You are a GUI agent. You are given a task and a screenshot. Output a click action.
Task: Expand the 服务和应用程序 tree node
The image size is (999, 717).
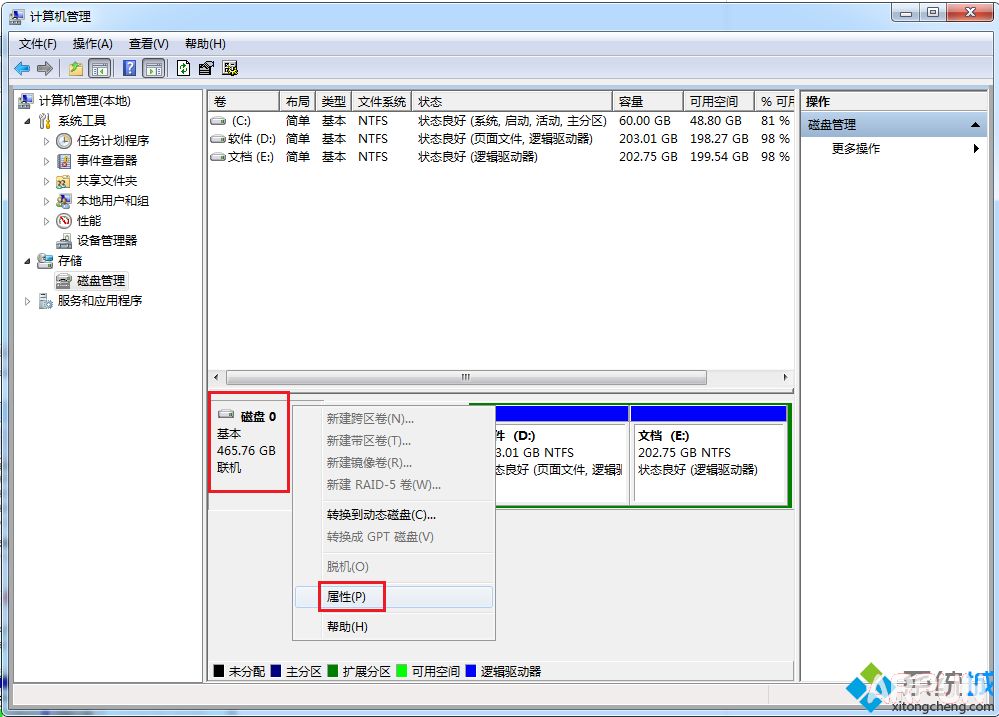(28, 301)
